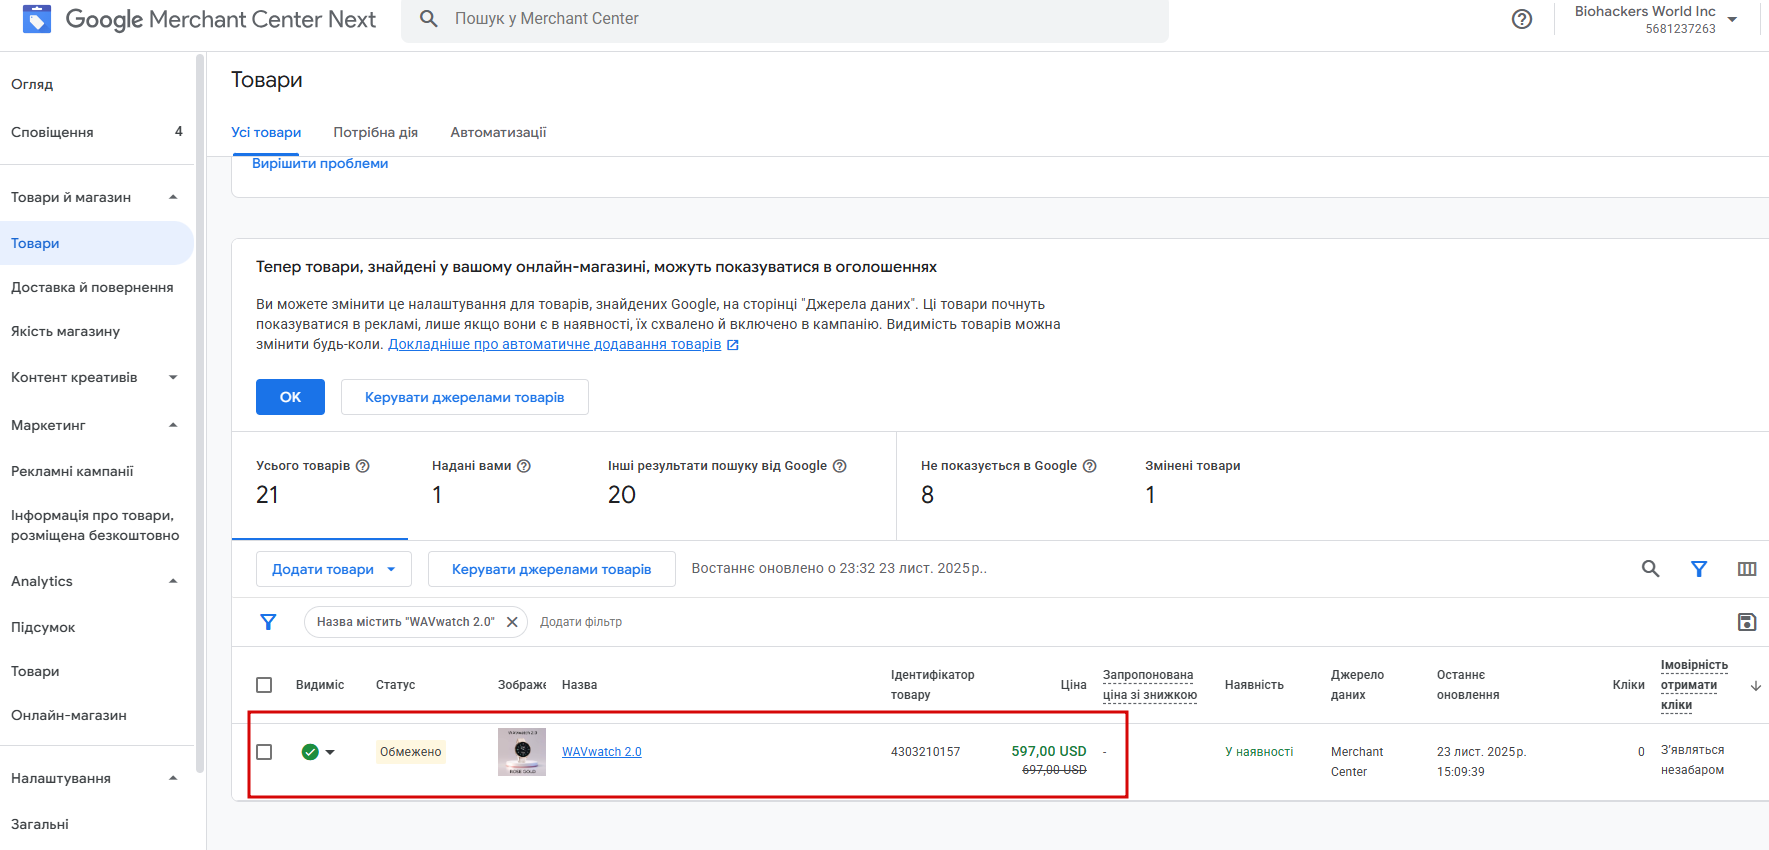Open 'Докладніше про автоматичне додавання товарів' link

pyautogui.click(x=555, y=344)
